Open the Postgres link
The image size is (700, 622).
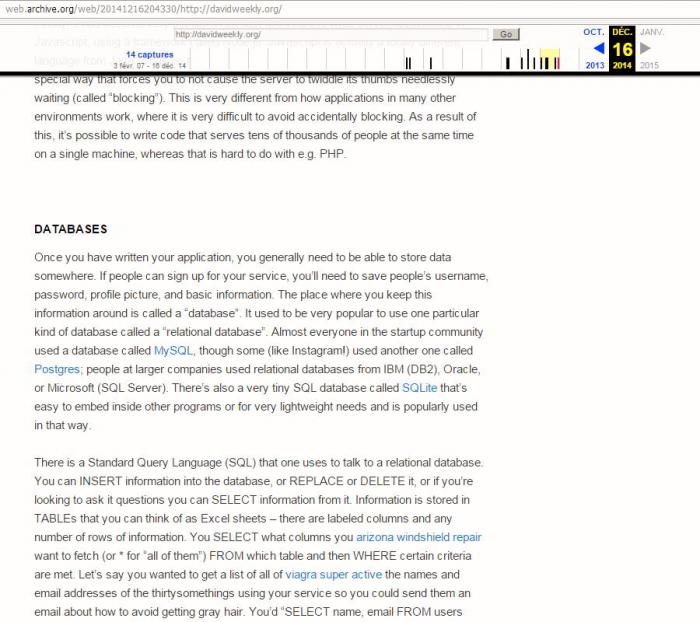pyautogui.click(x=57, y=369)
